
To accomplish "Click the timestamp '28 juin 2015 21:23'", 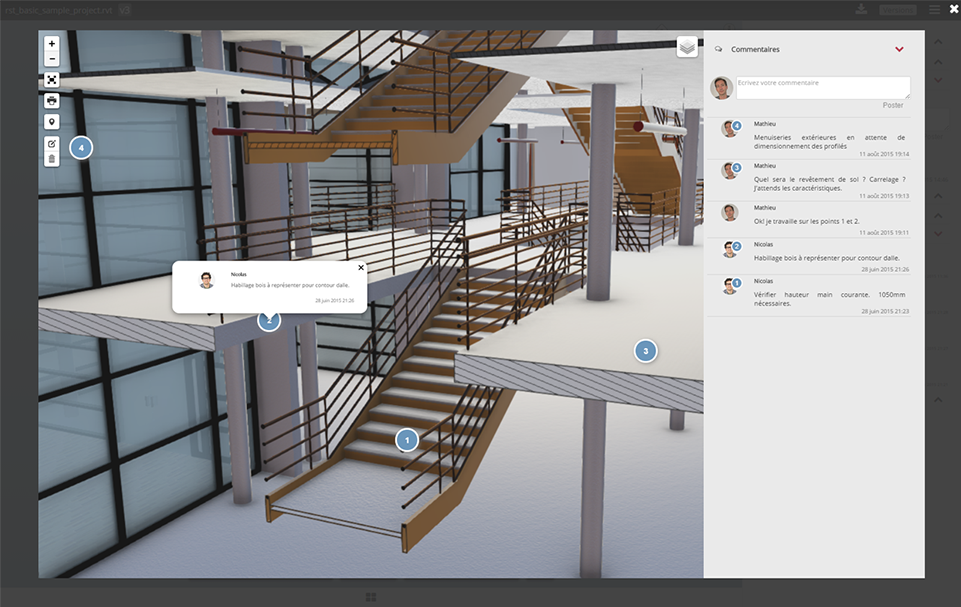I will click(x=885, y=311).
